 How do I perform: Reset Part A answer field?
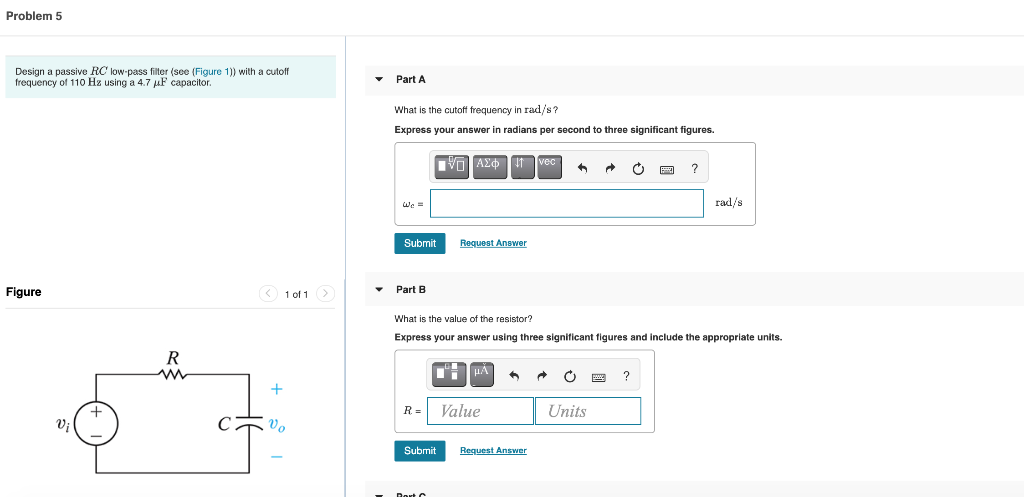638,169
